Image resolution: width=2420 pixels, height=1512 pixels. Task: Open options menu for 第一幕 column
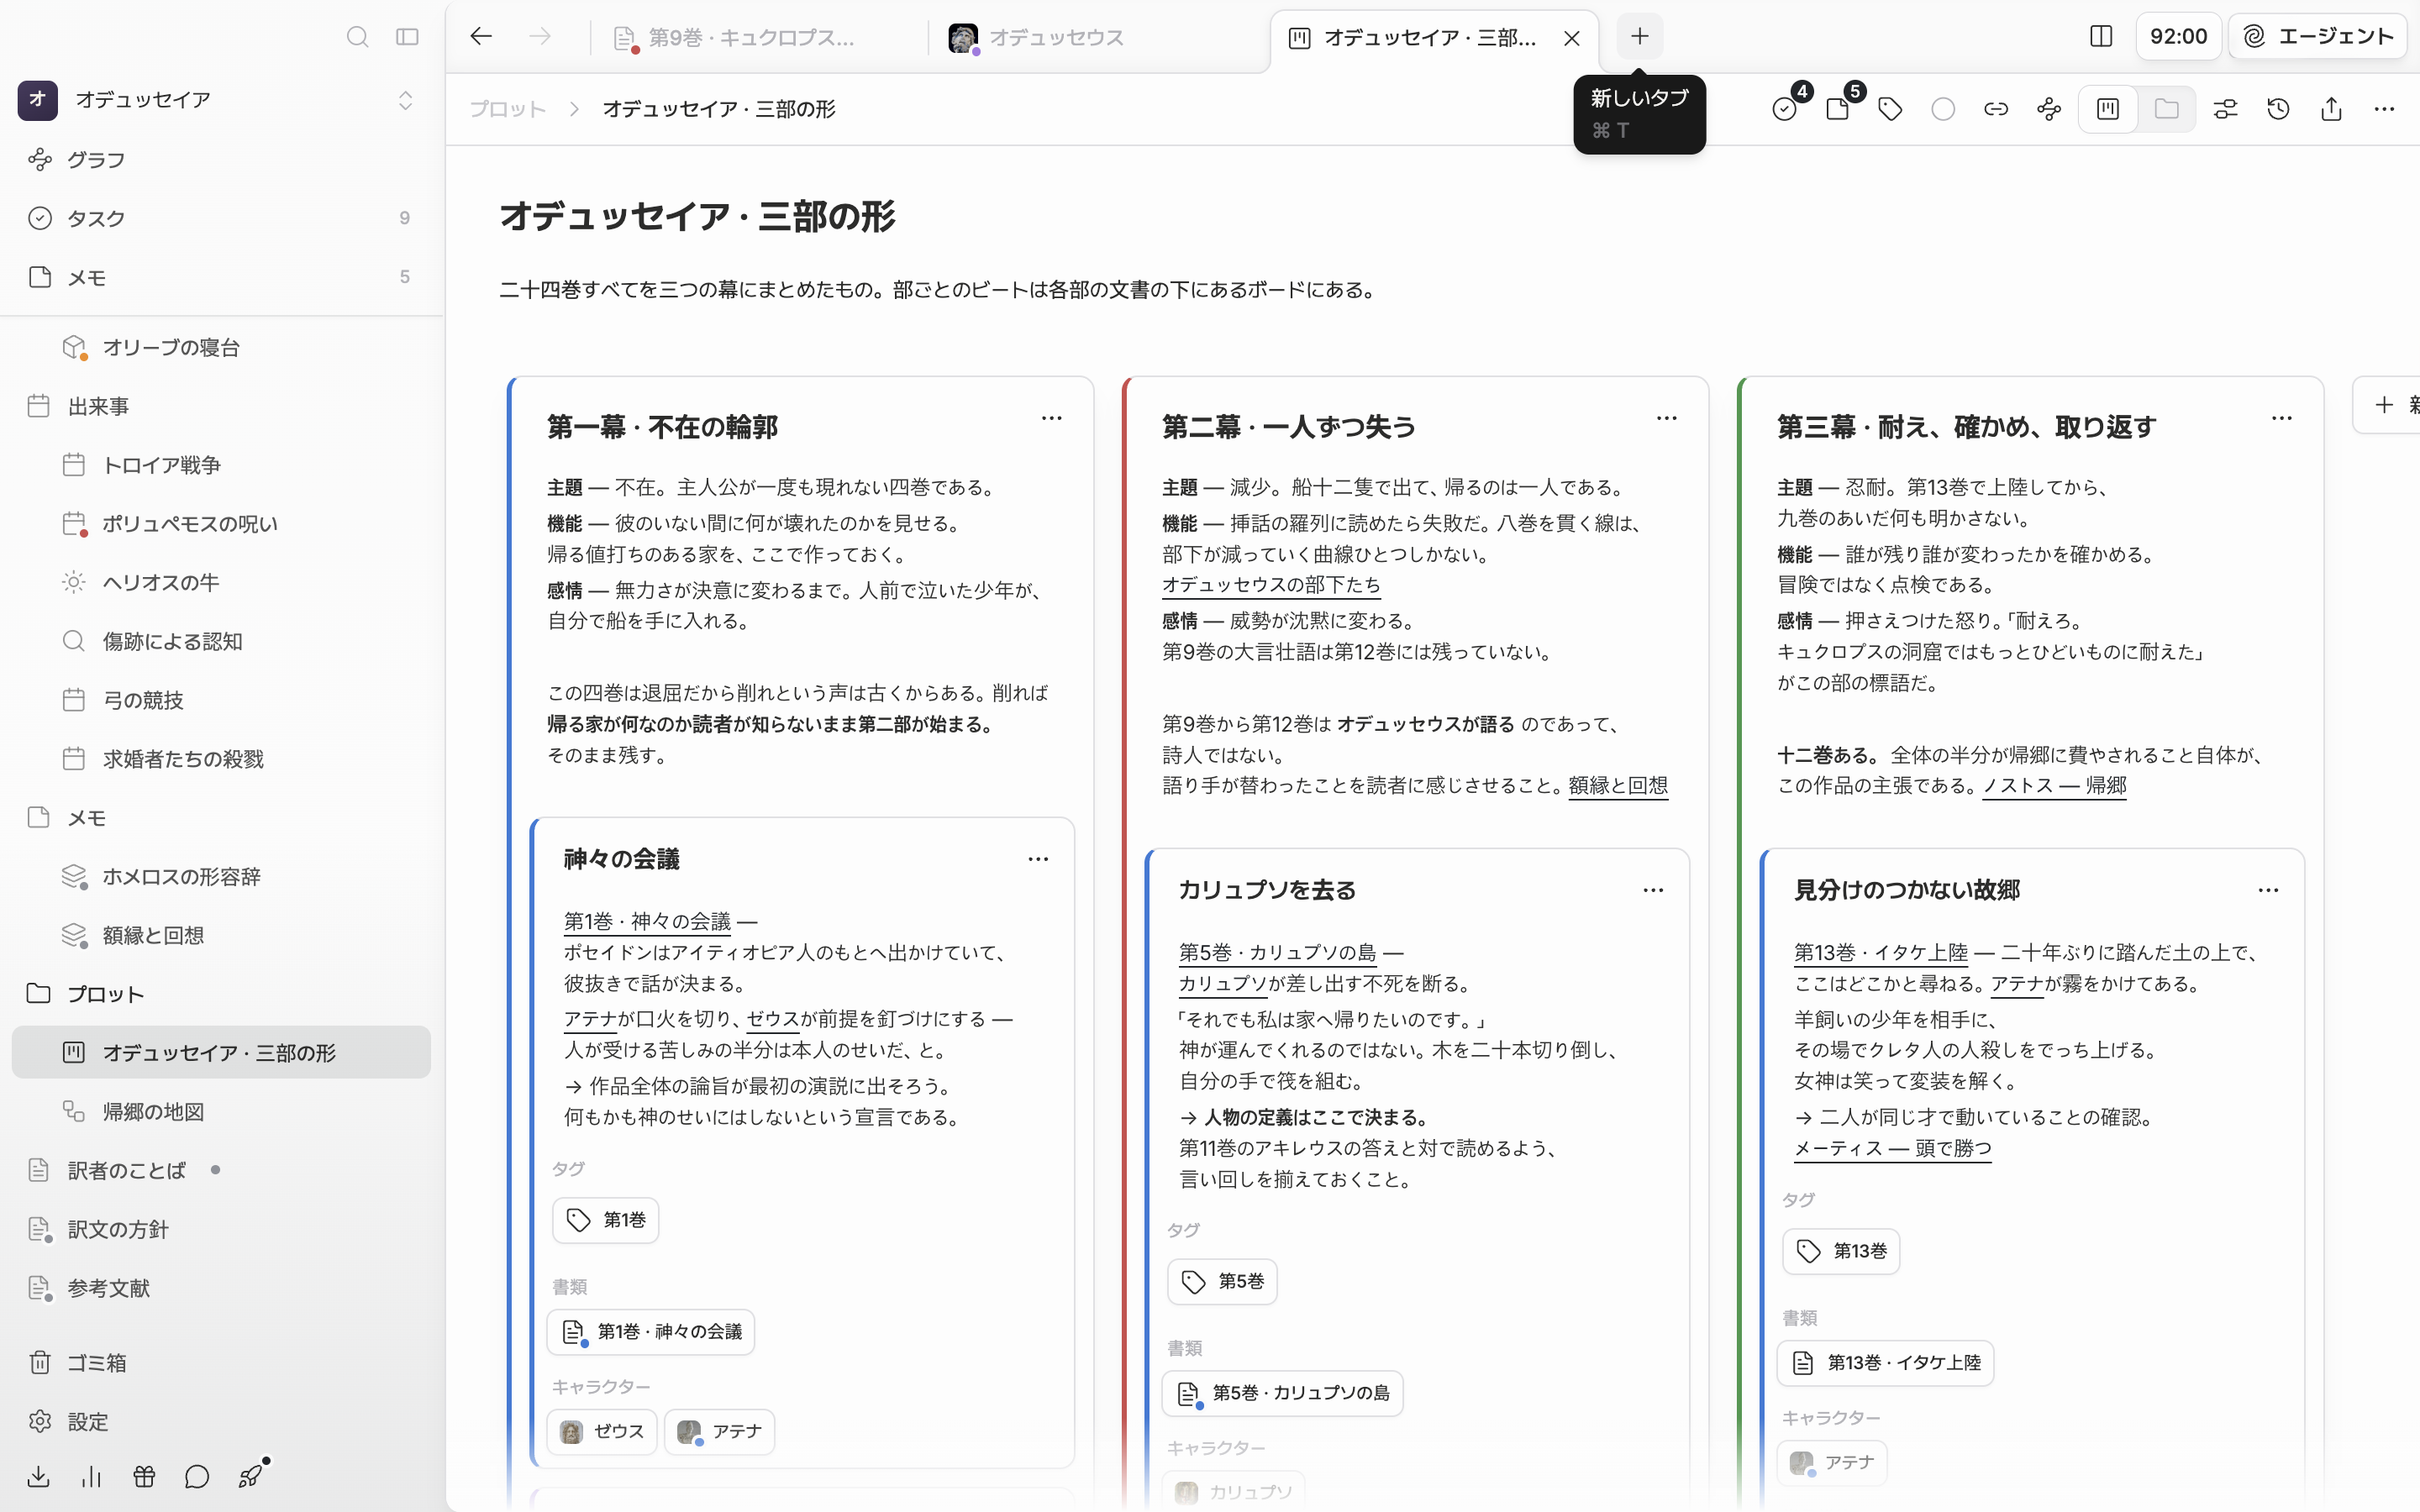(x=1051, y=418)
